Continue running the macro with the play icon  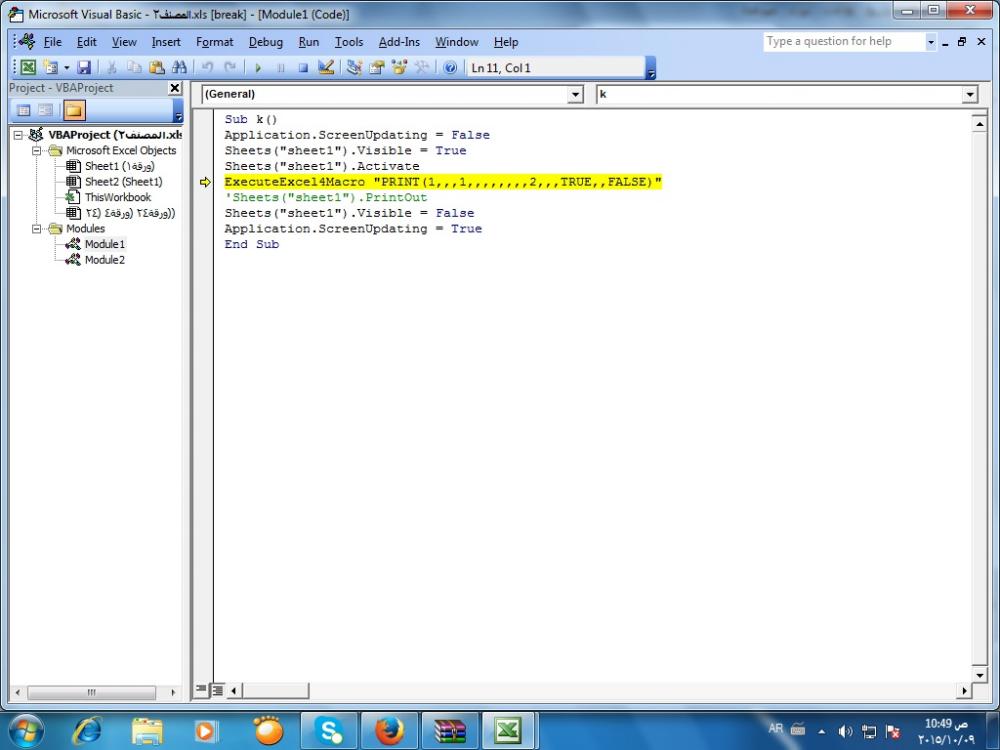click(x=258, y=67)
